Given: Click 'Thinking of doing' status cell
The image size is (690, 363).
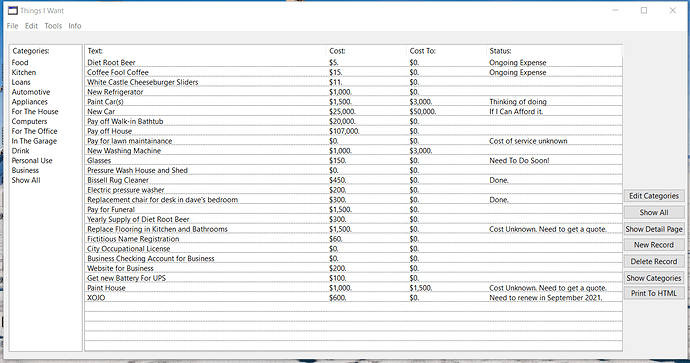Looking at the screenshot, I should (518, 102).
